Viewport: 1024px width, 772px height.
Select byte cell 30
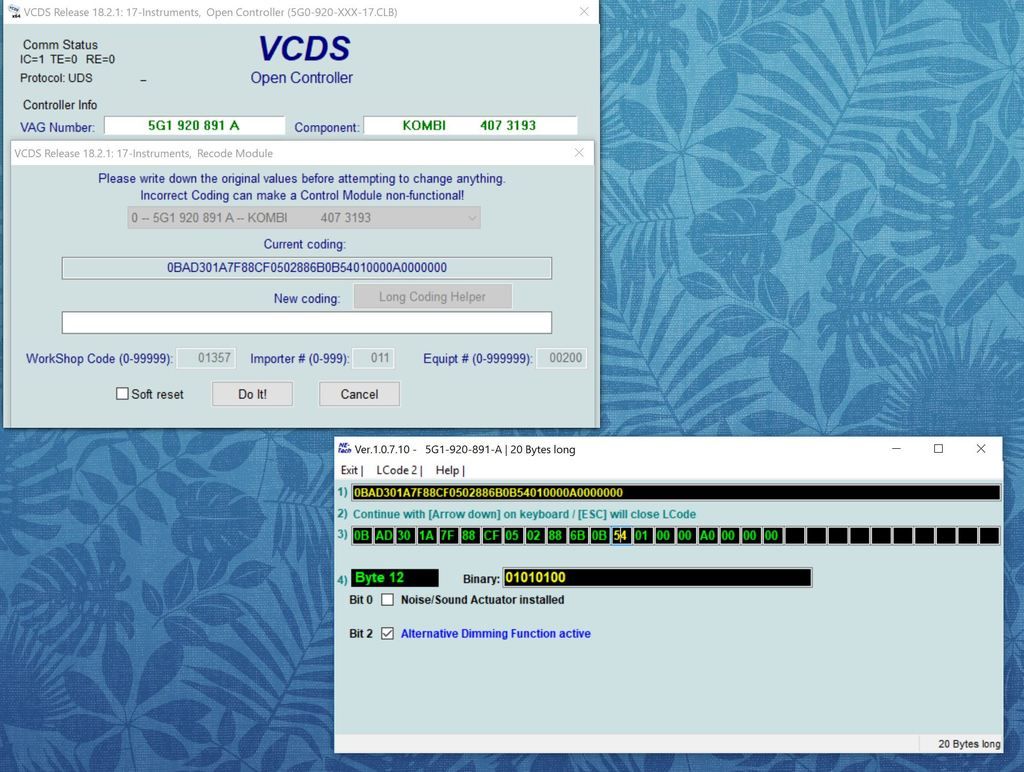tap(405, 536)
